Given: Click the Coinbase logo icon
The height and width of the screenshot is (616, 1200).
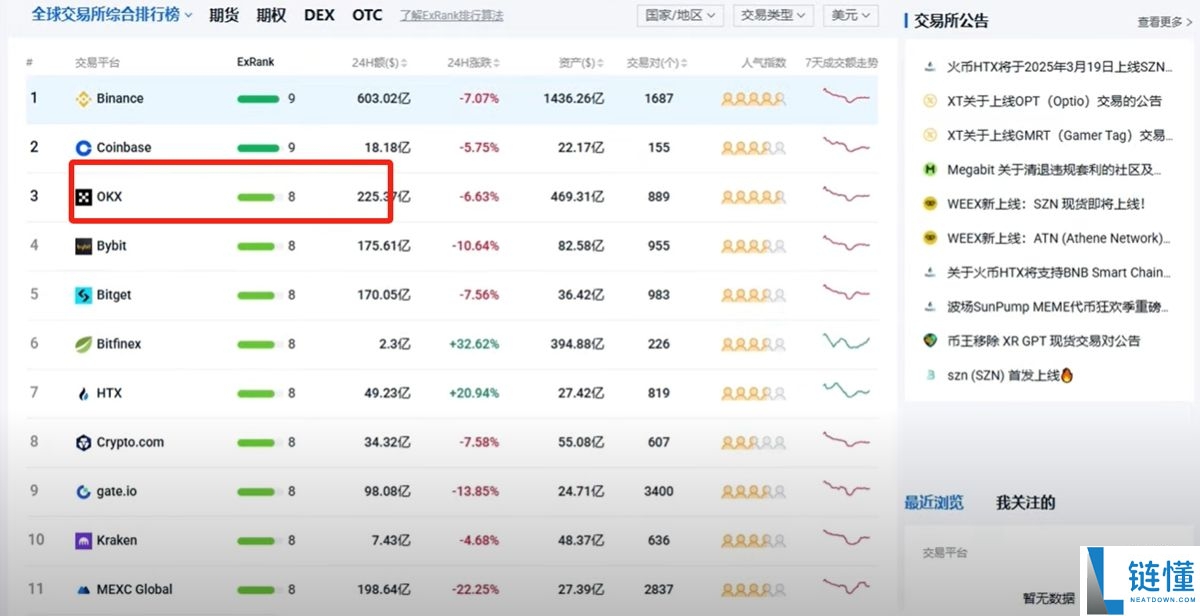Looking at the screenshot, I should tap(84, 148).
